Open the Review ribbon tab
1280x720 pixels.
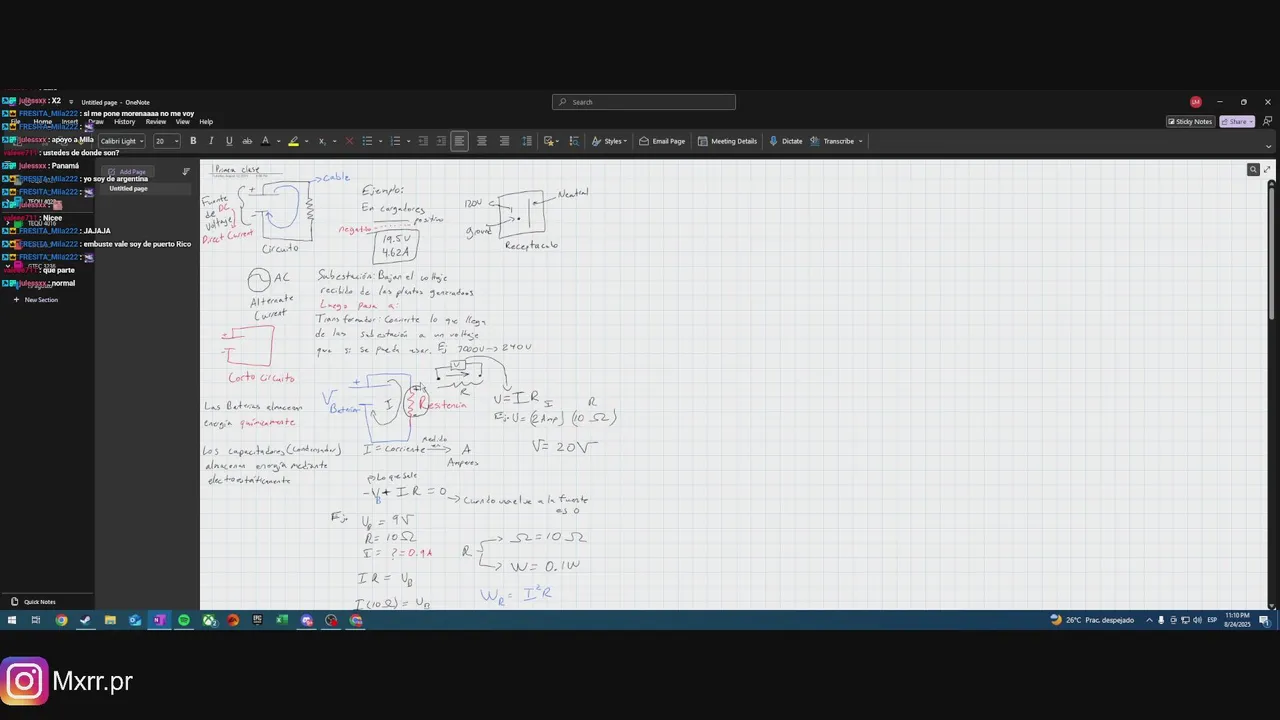[156, 122]
